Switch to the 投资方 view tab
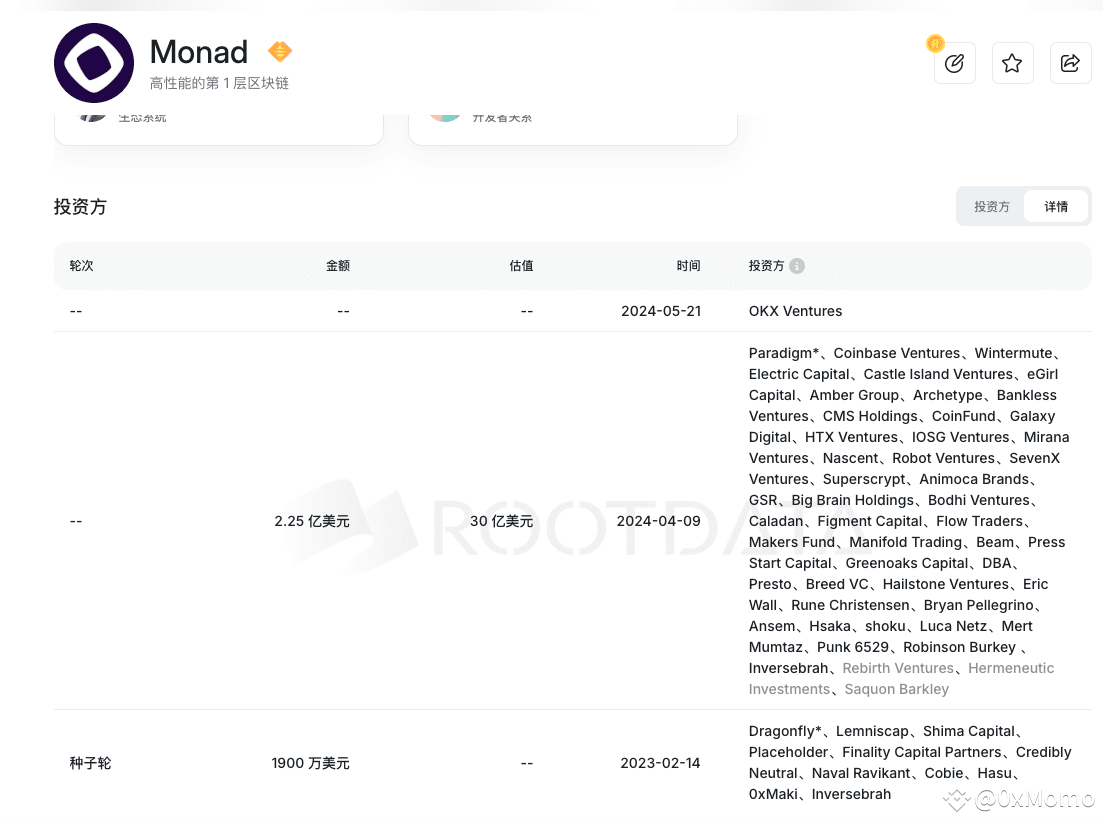Image resolution: width=1103 pixels, height=821 pixels. click(x=992, y=206)
